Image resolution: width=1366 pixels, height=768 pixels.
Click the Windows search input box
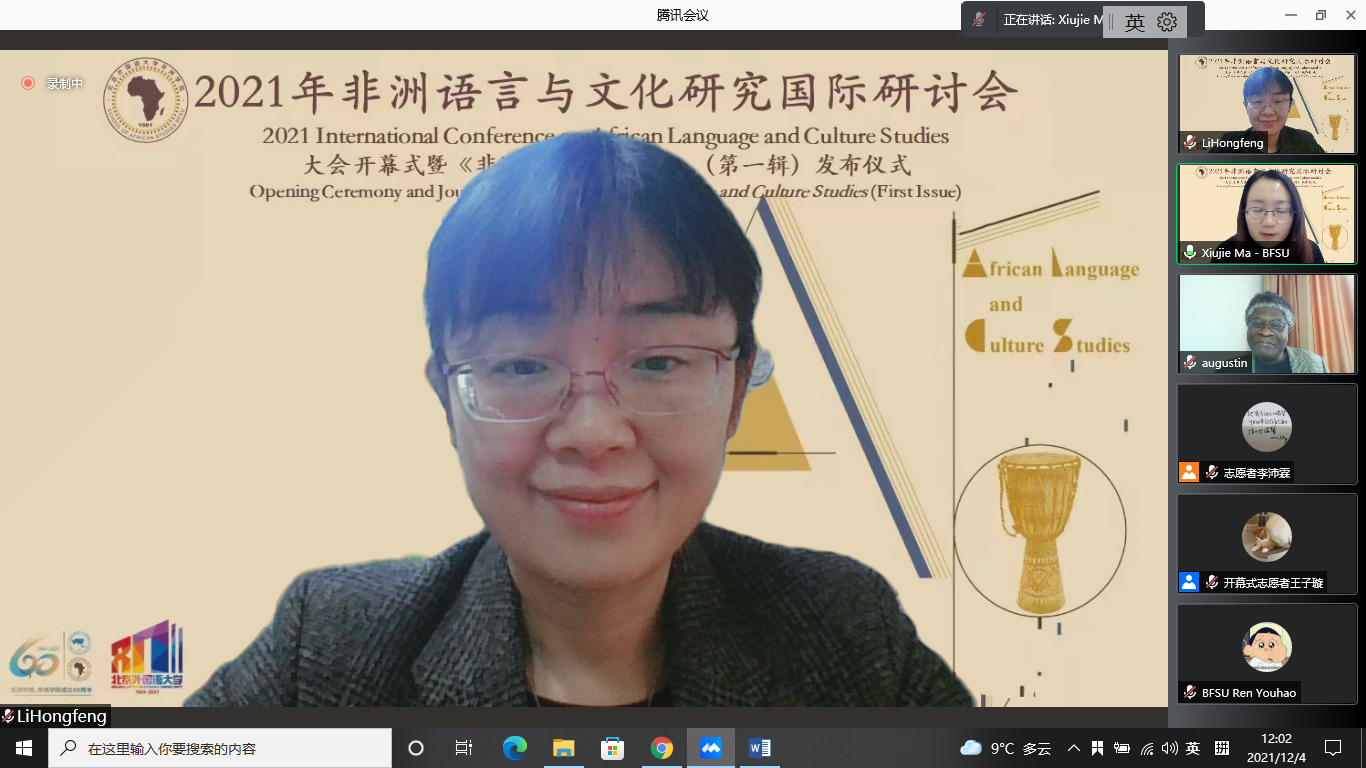(220, 748)
